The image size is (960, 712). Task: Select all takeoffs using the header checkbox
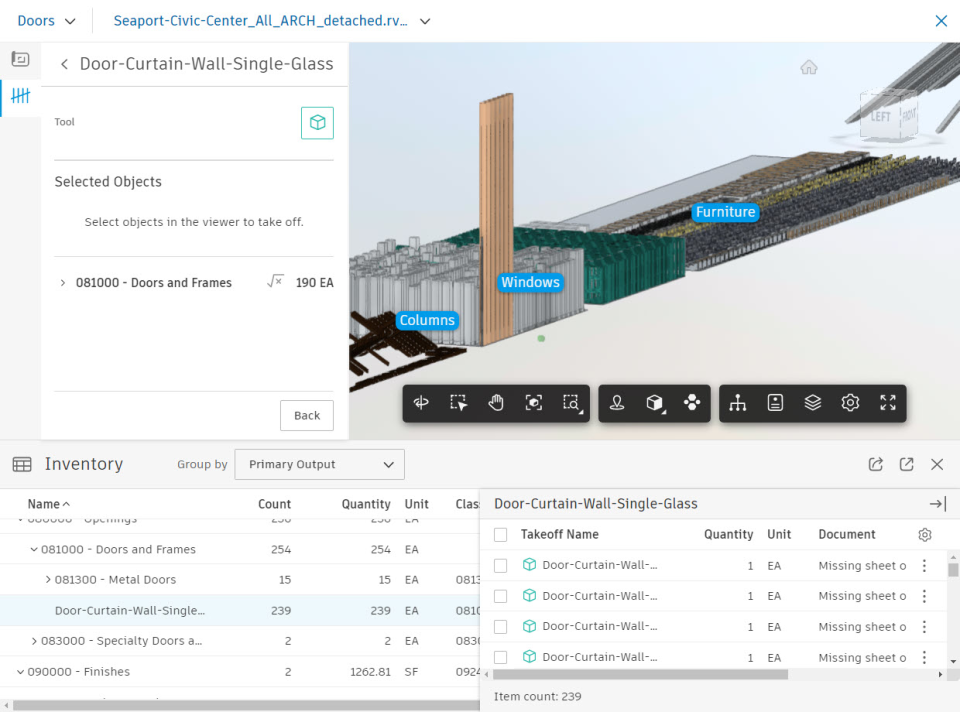500,534
